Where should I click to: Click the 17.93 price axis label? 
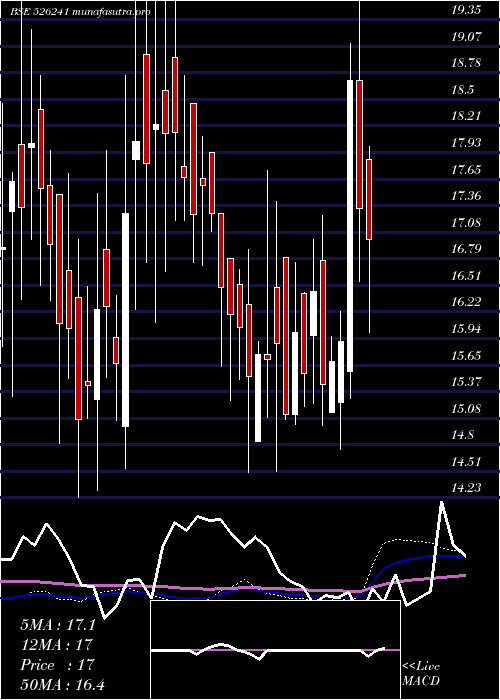[466, 143]
